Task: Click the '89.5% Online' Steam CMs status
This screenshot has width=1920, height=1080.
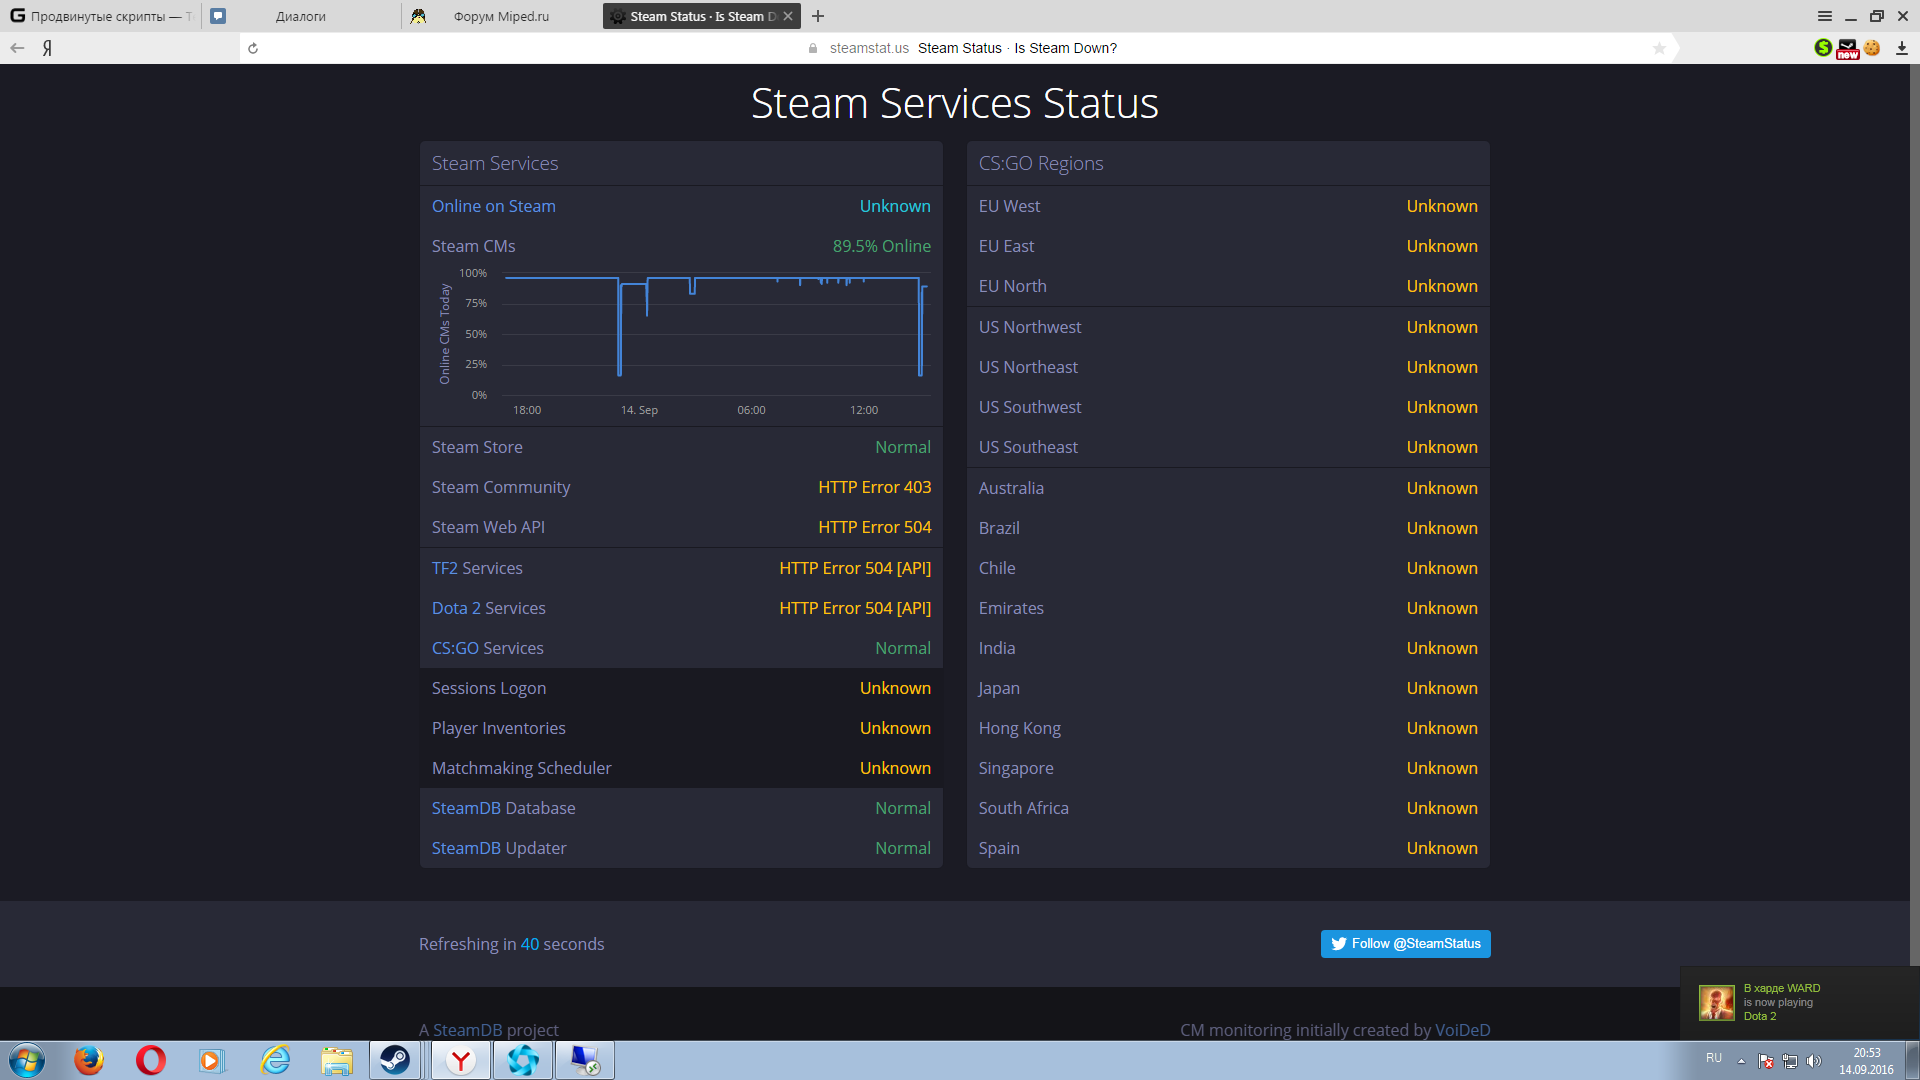Action: (881, 246)
